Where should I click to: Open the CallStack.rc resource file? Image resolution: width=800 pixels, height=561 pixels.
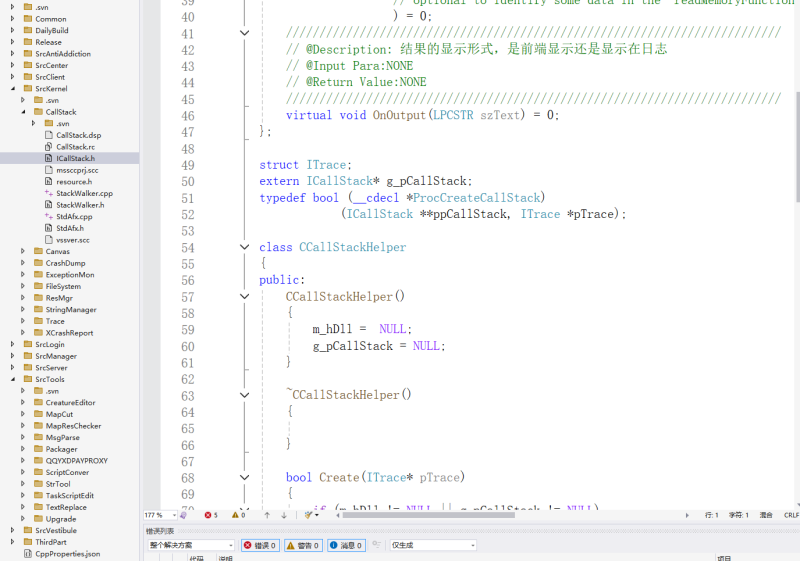tap(75, 147)
